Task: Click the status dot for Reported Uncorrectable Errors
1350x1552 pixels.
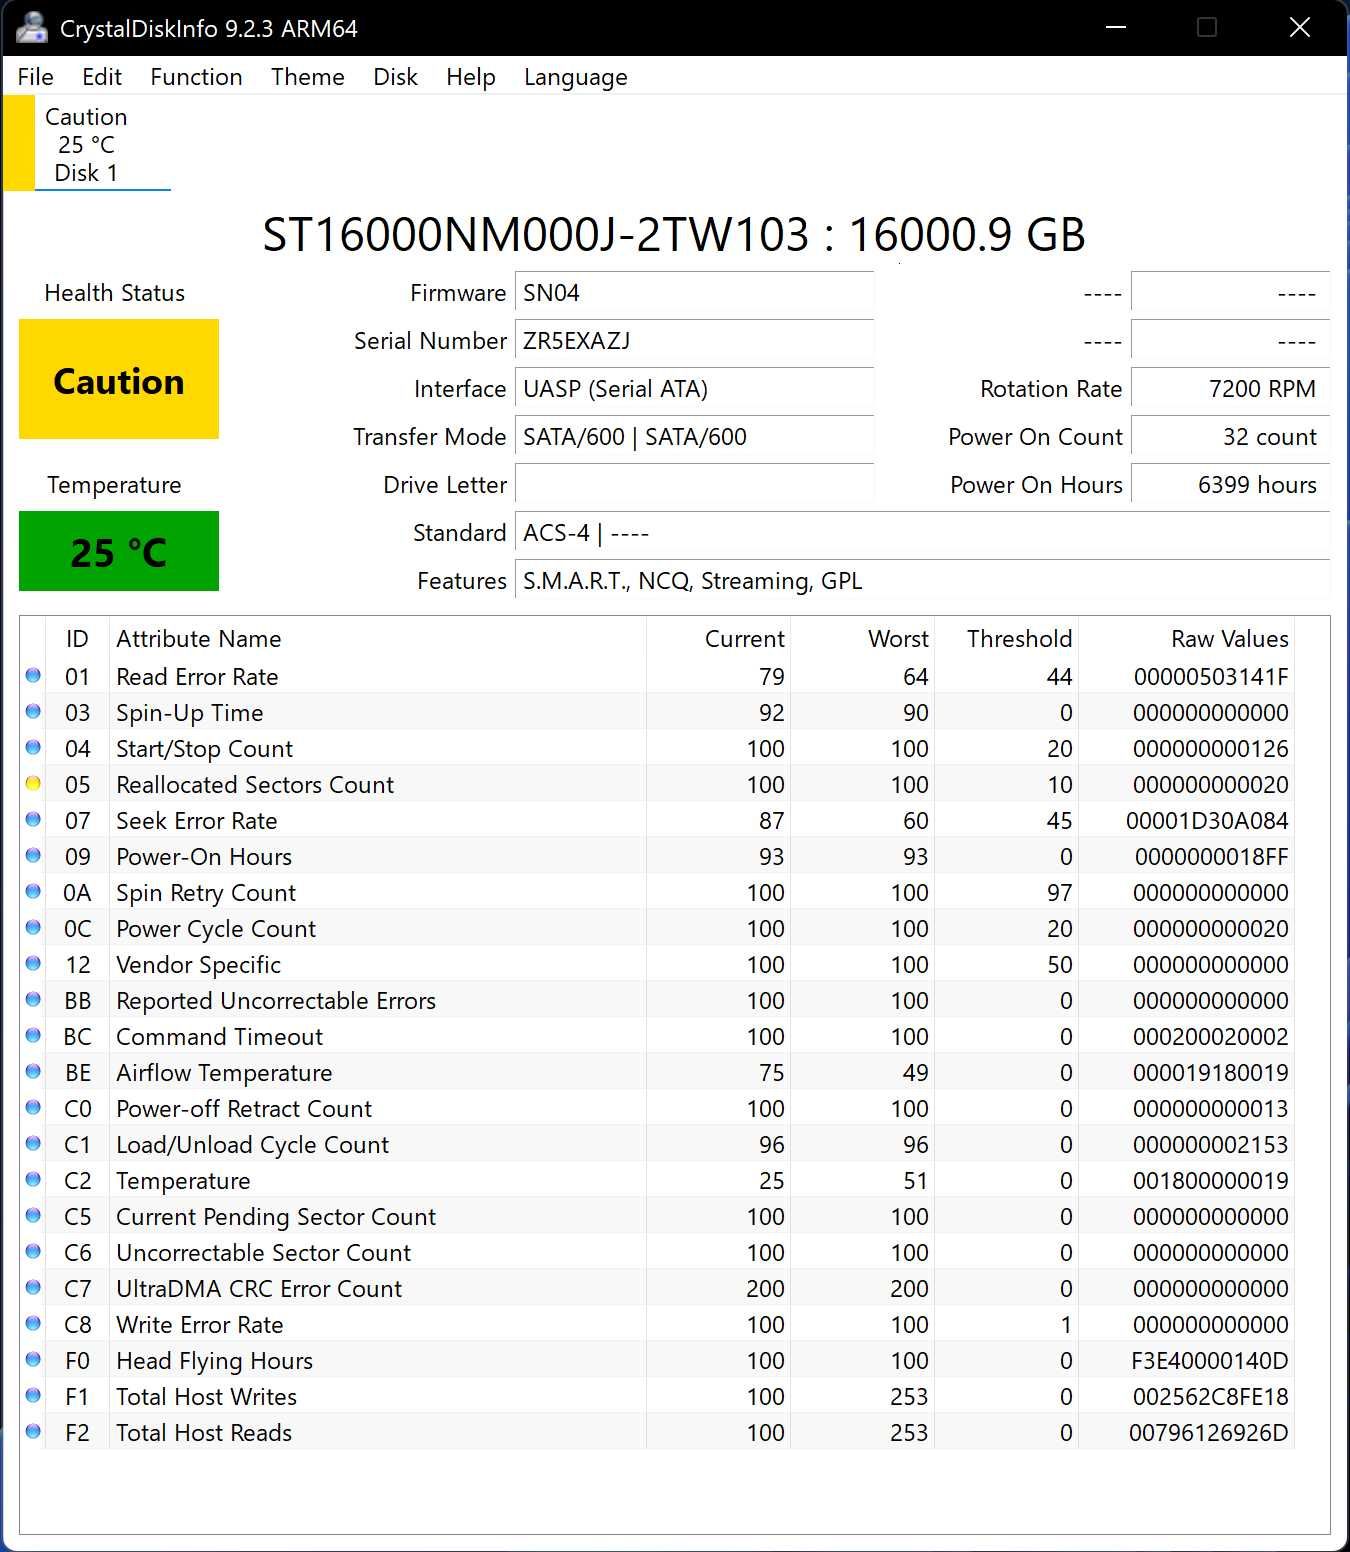Action: pyautogui.click(x=33, y=1000)
